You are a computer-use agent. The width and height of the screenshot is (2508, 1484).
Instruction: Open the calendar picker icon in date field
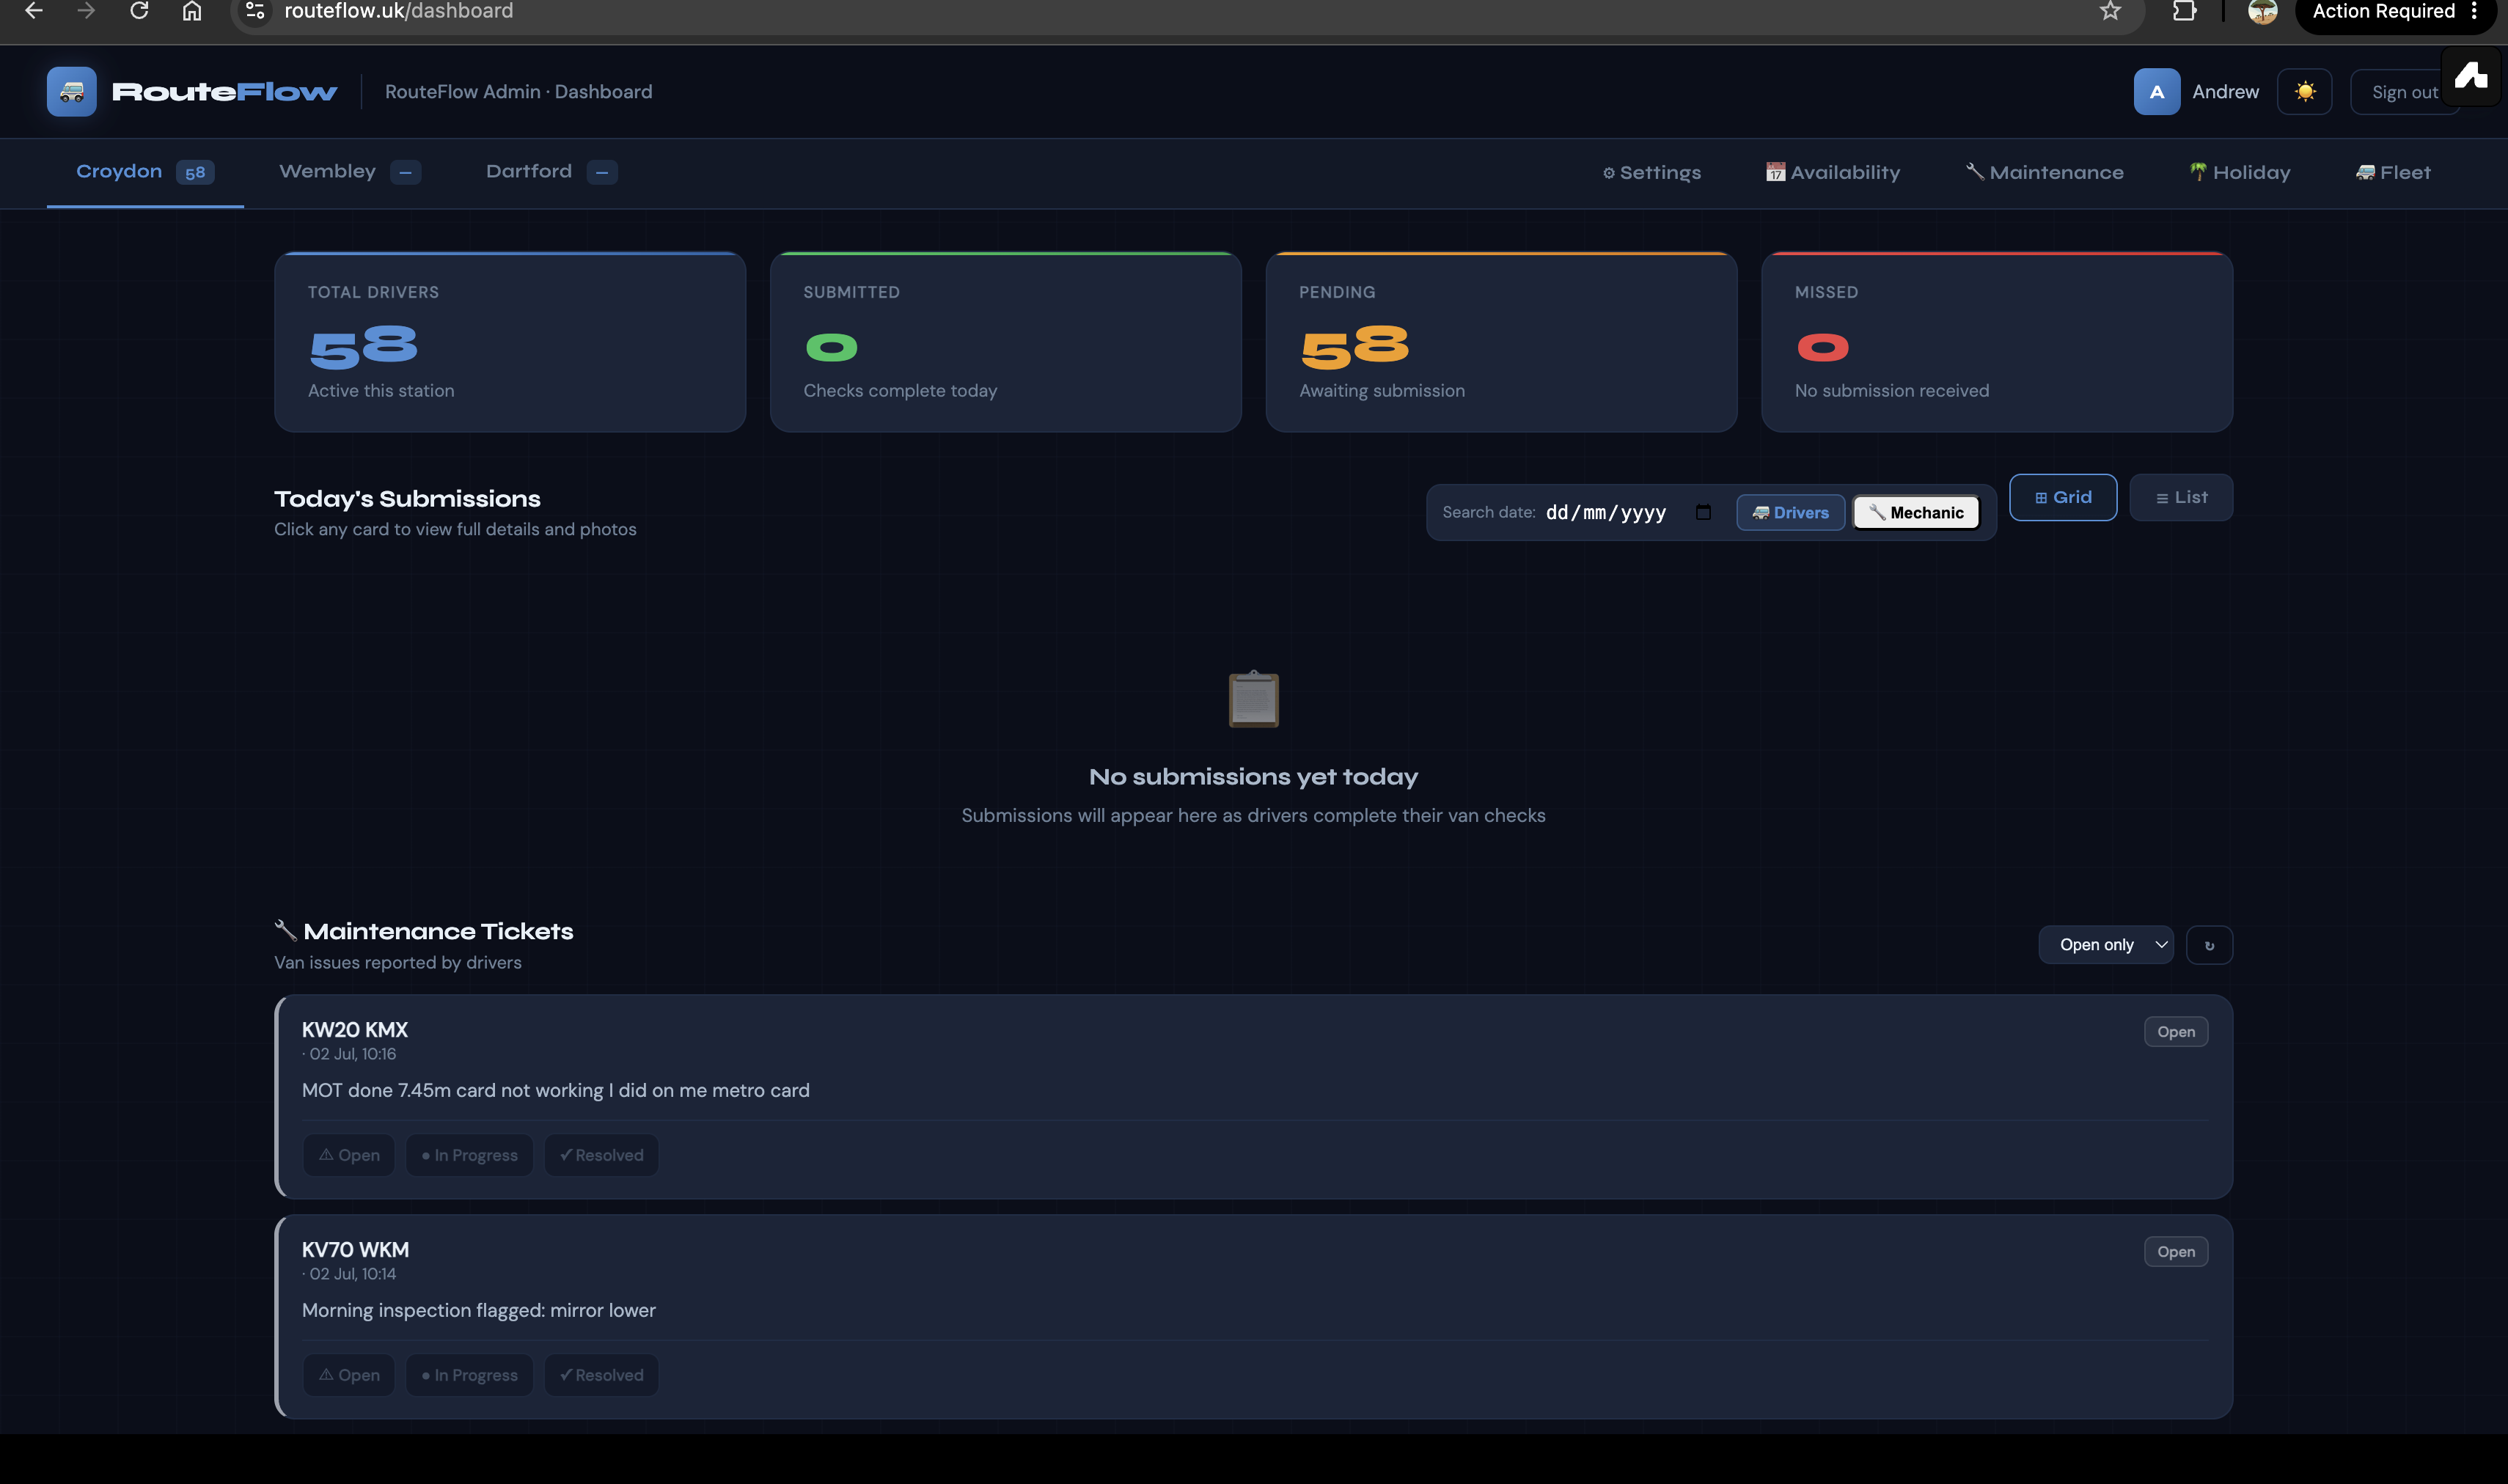1703,513
